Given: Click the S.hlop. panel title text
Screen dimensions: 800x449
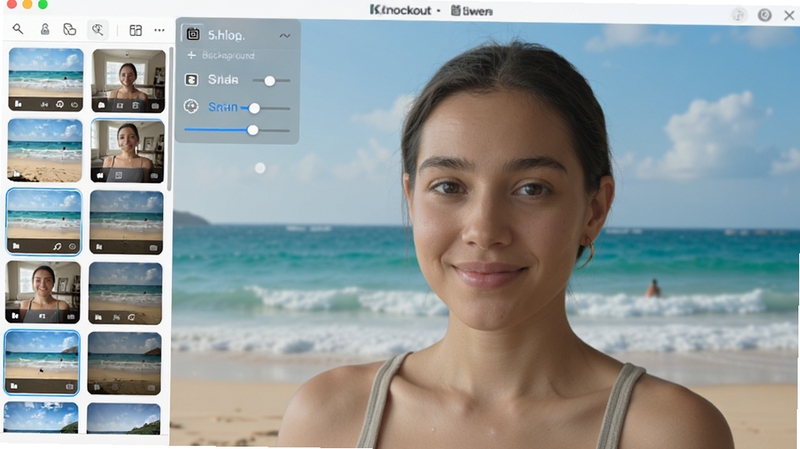Looking at the screenshot, I should [227, 35].
